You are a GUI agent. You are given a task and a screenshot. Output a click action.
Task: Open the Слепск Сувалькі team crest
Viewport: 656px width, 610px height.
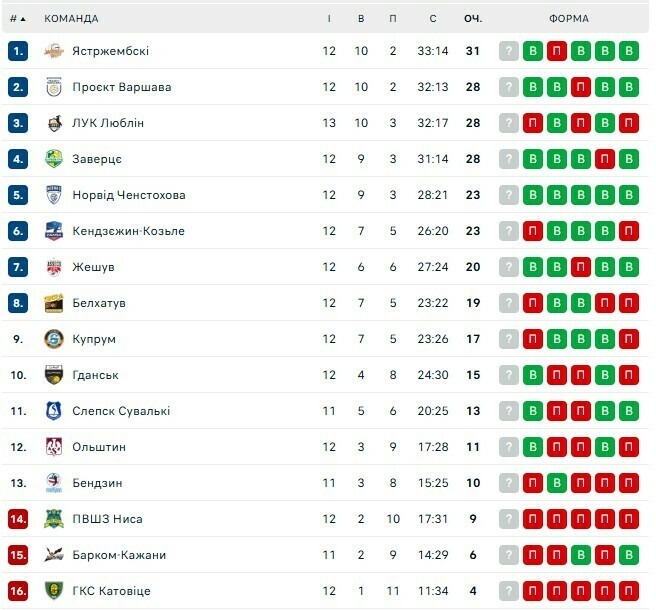point(54,411)
